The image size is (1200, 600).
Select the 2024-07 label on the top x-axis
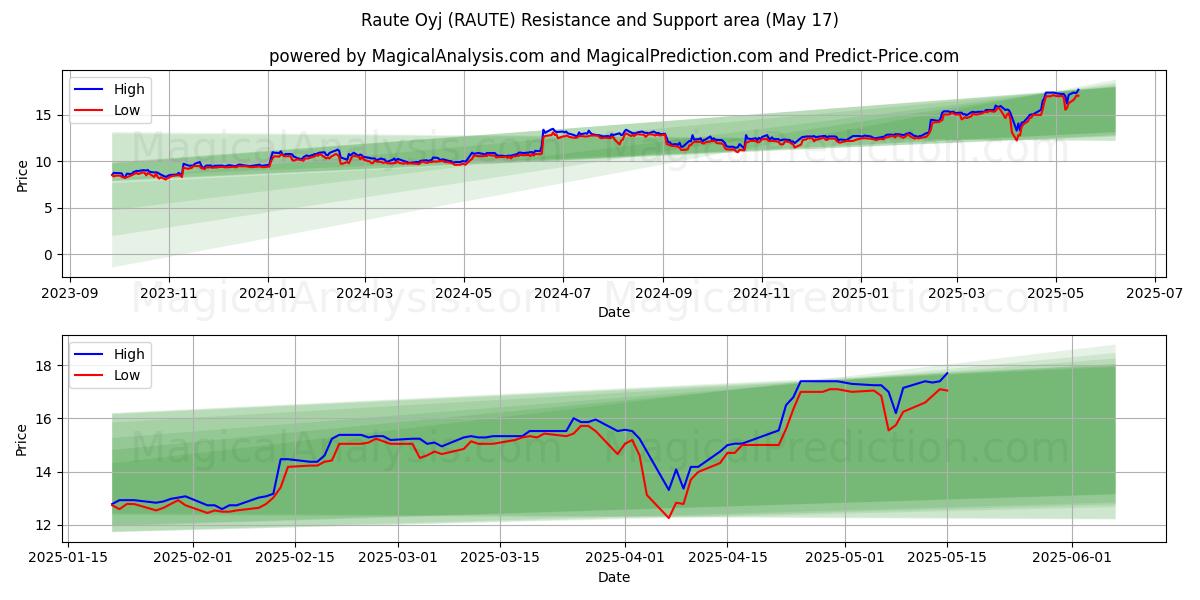pos(562,294)
